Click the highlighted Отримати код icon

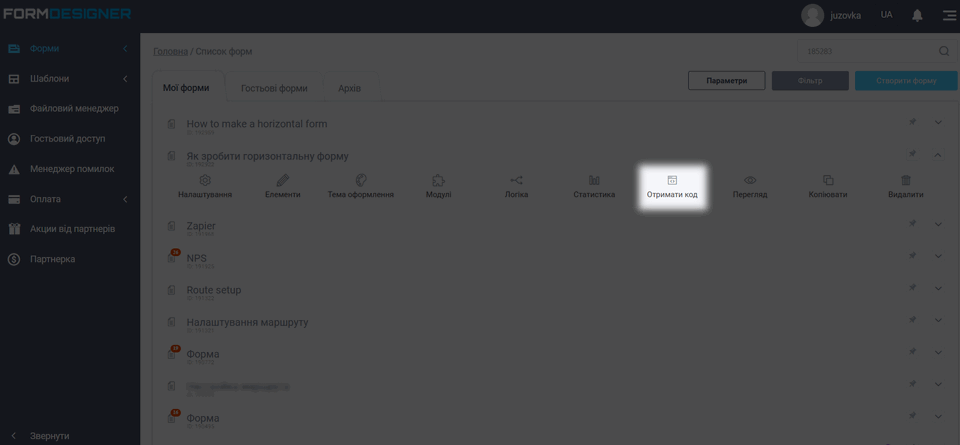click(672, 181)
